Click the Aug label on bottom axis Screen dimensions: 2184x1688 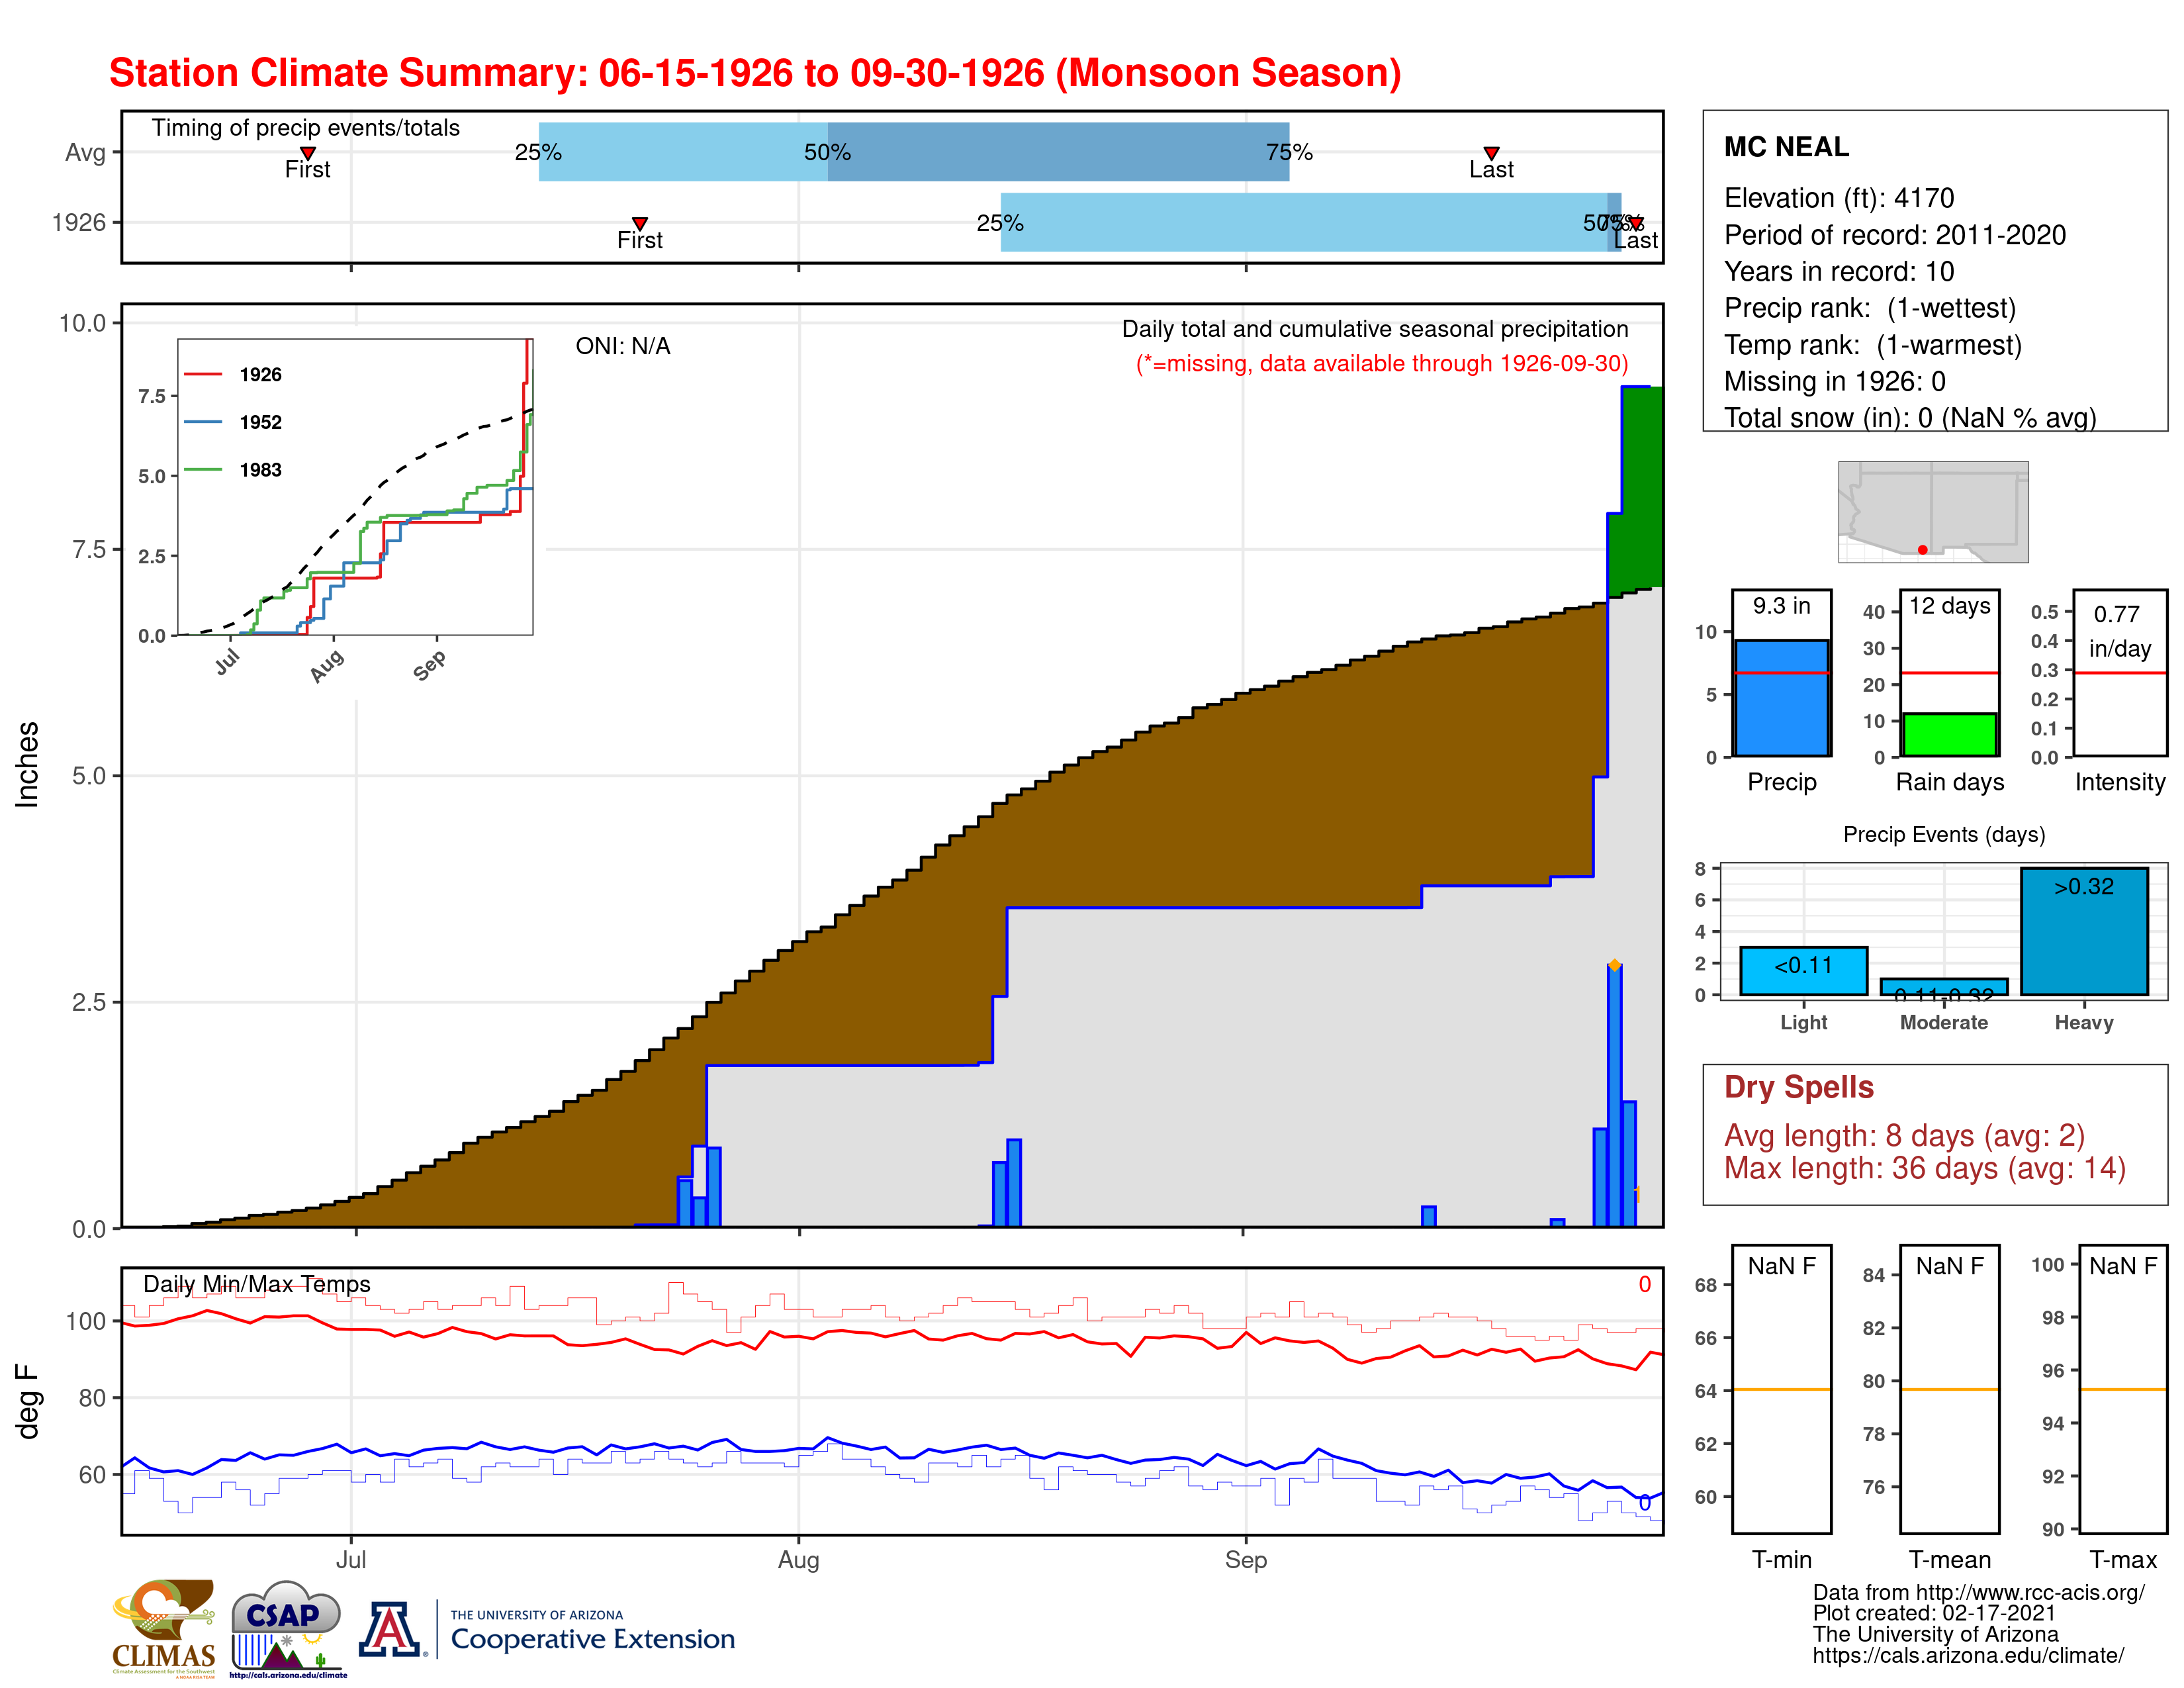(x=798, y=1560)
